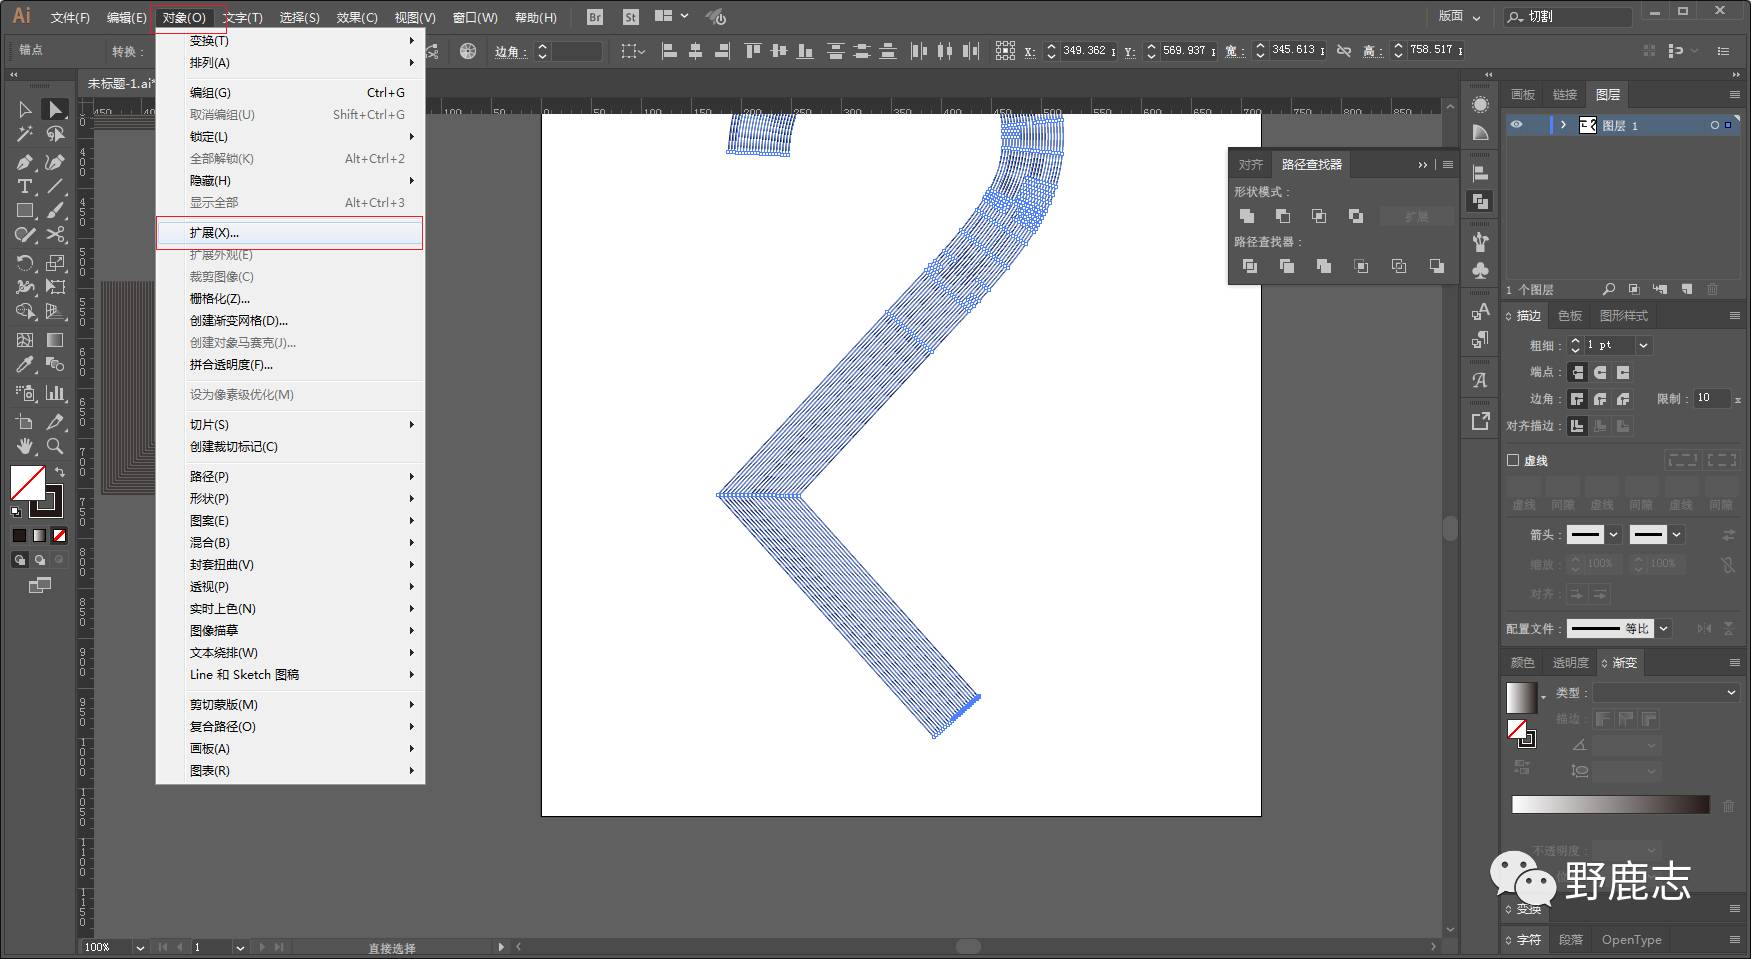Select the round cap 端点 option
The height and width of the screenshot is (959, 1751).
(x=1600, y=372)
